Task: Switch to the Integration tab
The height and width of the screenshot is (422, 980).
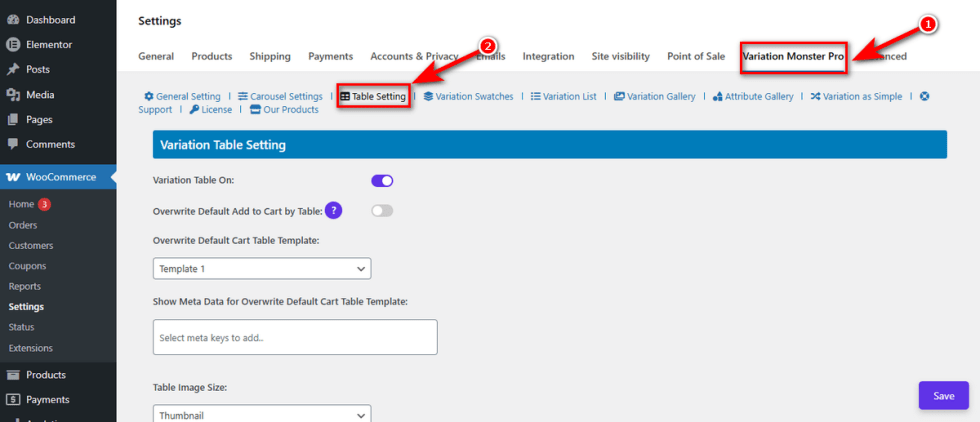Action: [x=549, y=56]
